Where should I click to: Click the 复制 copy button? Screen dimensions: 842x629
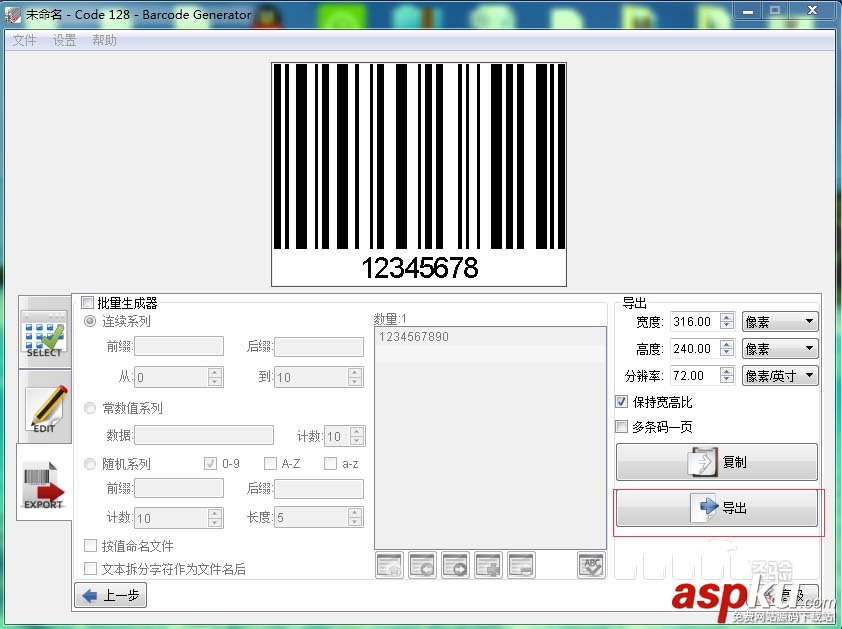point(717,462)
